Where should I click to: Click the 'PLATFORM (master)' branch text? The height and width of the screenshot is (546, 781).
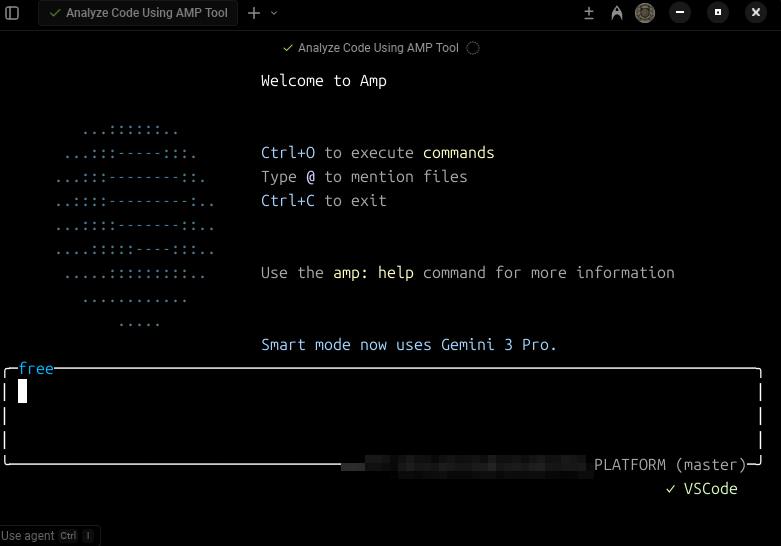tap(670, 465)
